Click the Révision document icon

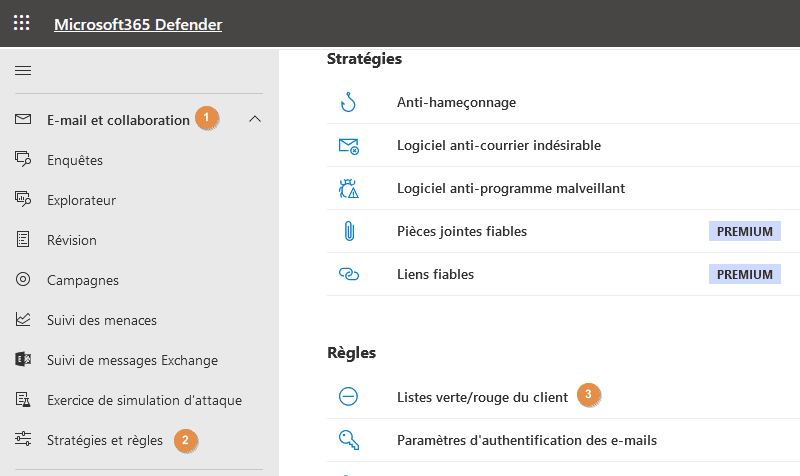pos(23,239)
